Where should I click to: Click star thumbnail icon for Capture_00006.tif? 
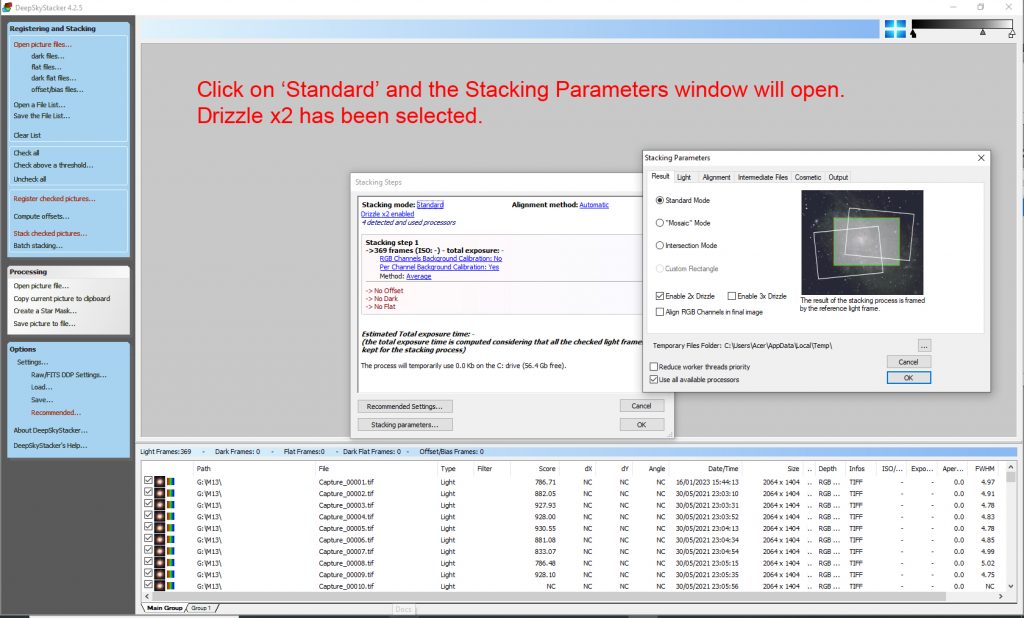tap(159, 540)
